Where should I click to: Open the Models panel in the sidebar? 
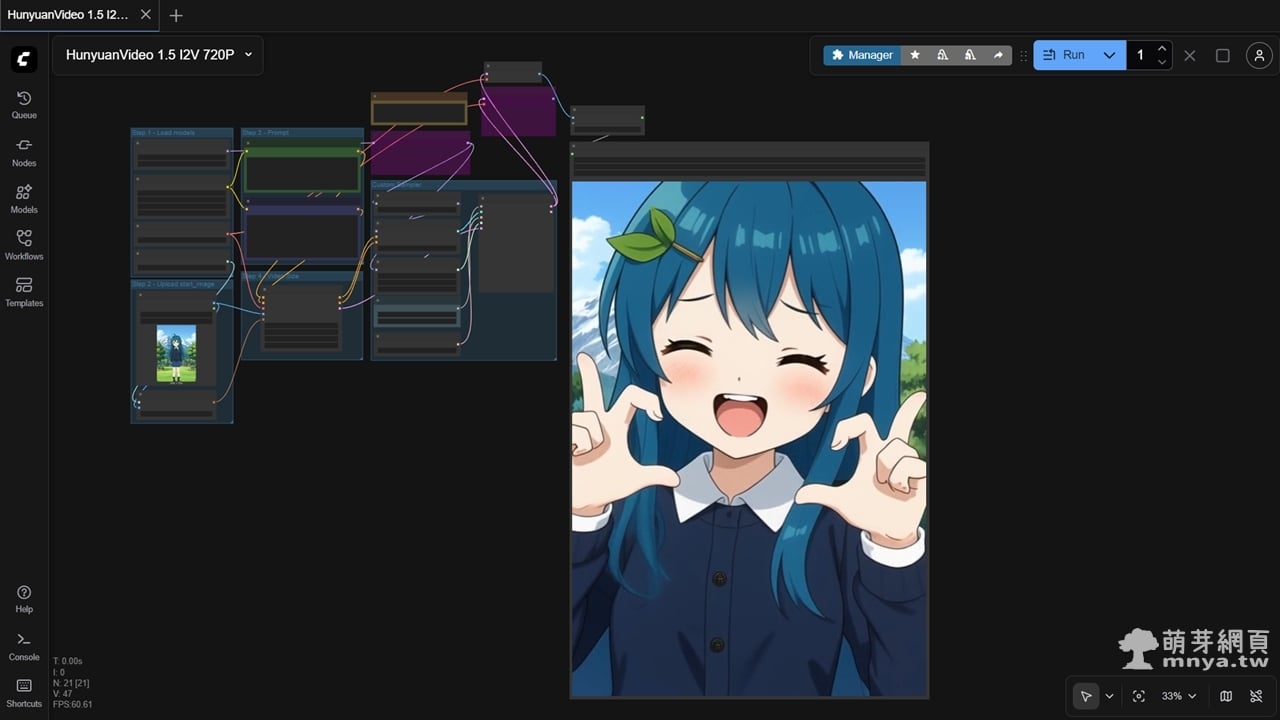pyautogui.click(x=24, y=198)
